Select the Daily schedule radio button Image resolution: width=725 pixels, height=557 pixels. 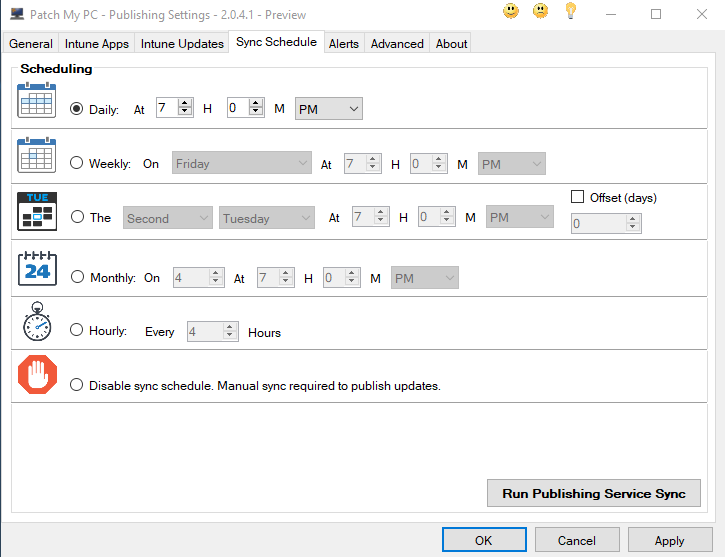(76, 109)
